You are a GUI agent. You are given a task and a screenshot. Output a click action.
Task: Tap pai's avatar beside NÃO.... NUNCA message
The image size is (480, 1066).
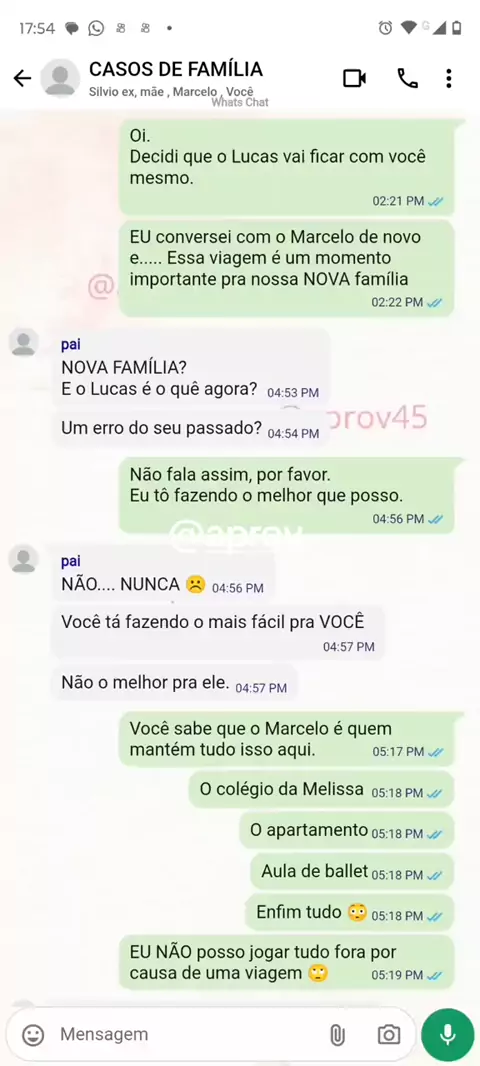tap(24, 559)
